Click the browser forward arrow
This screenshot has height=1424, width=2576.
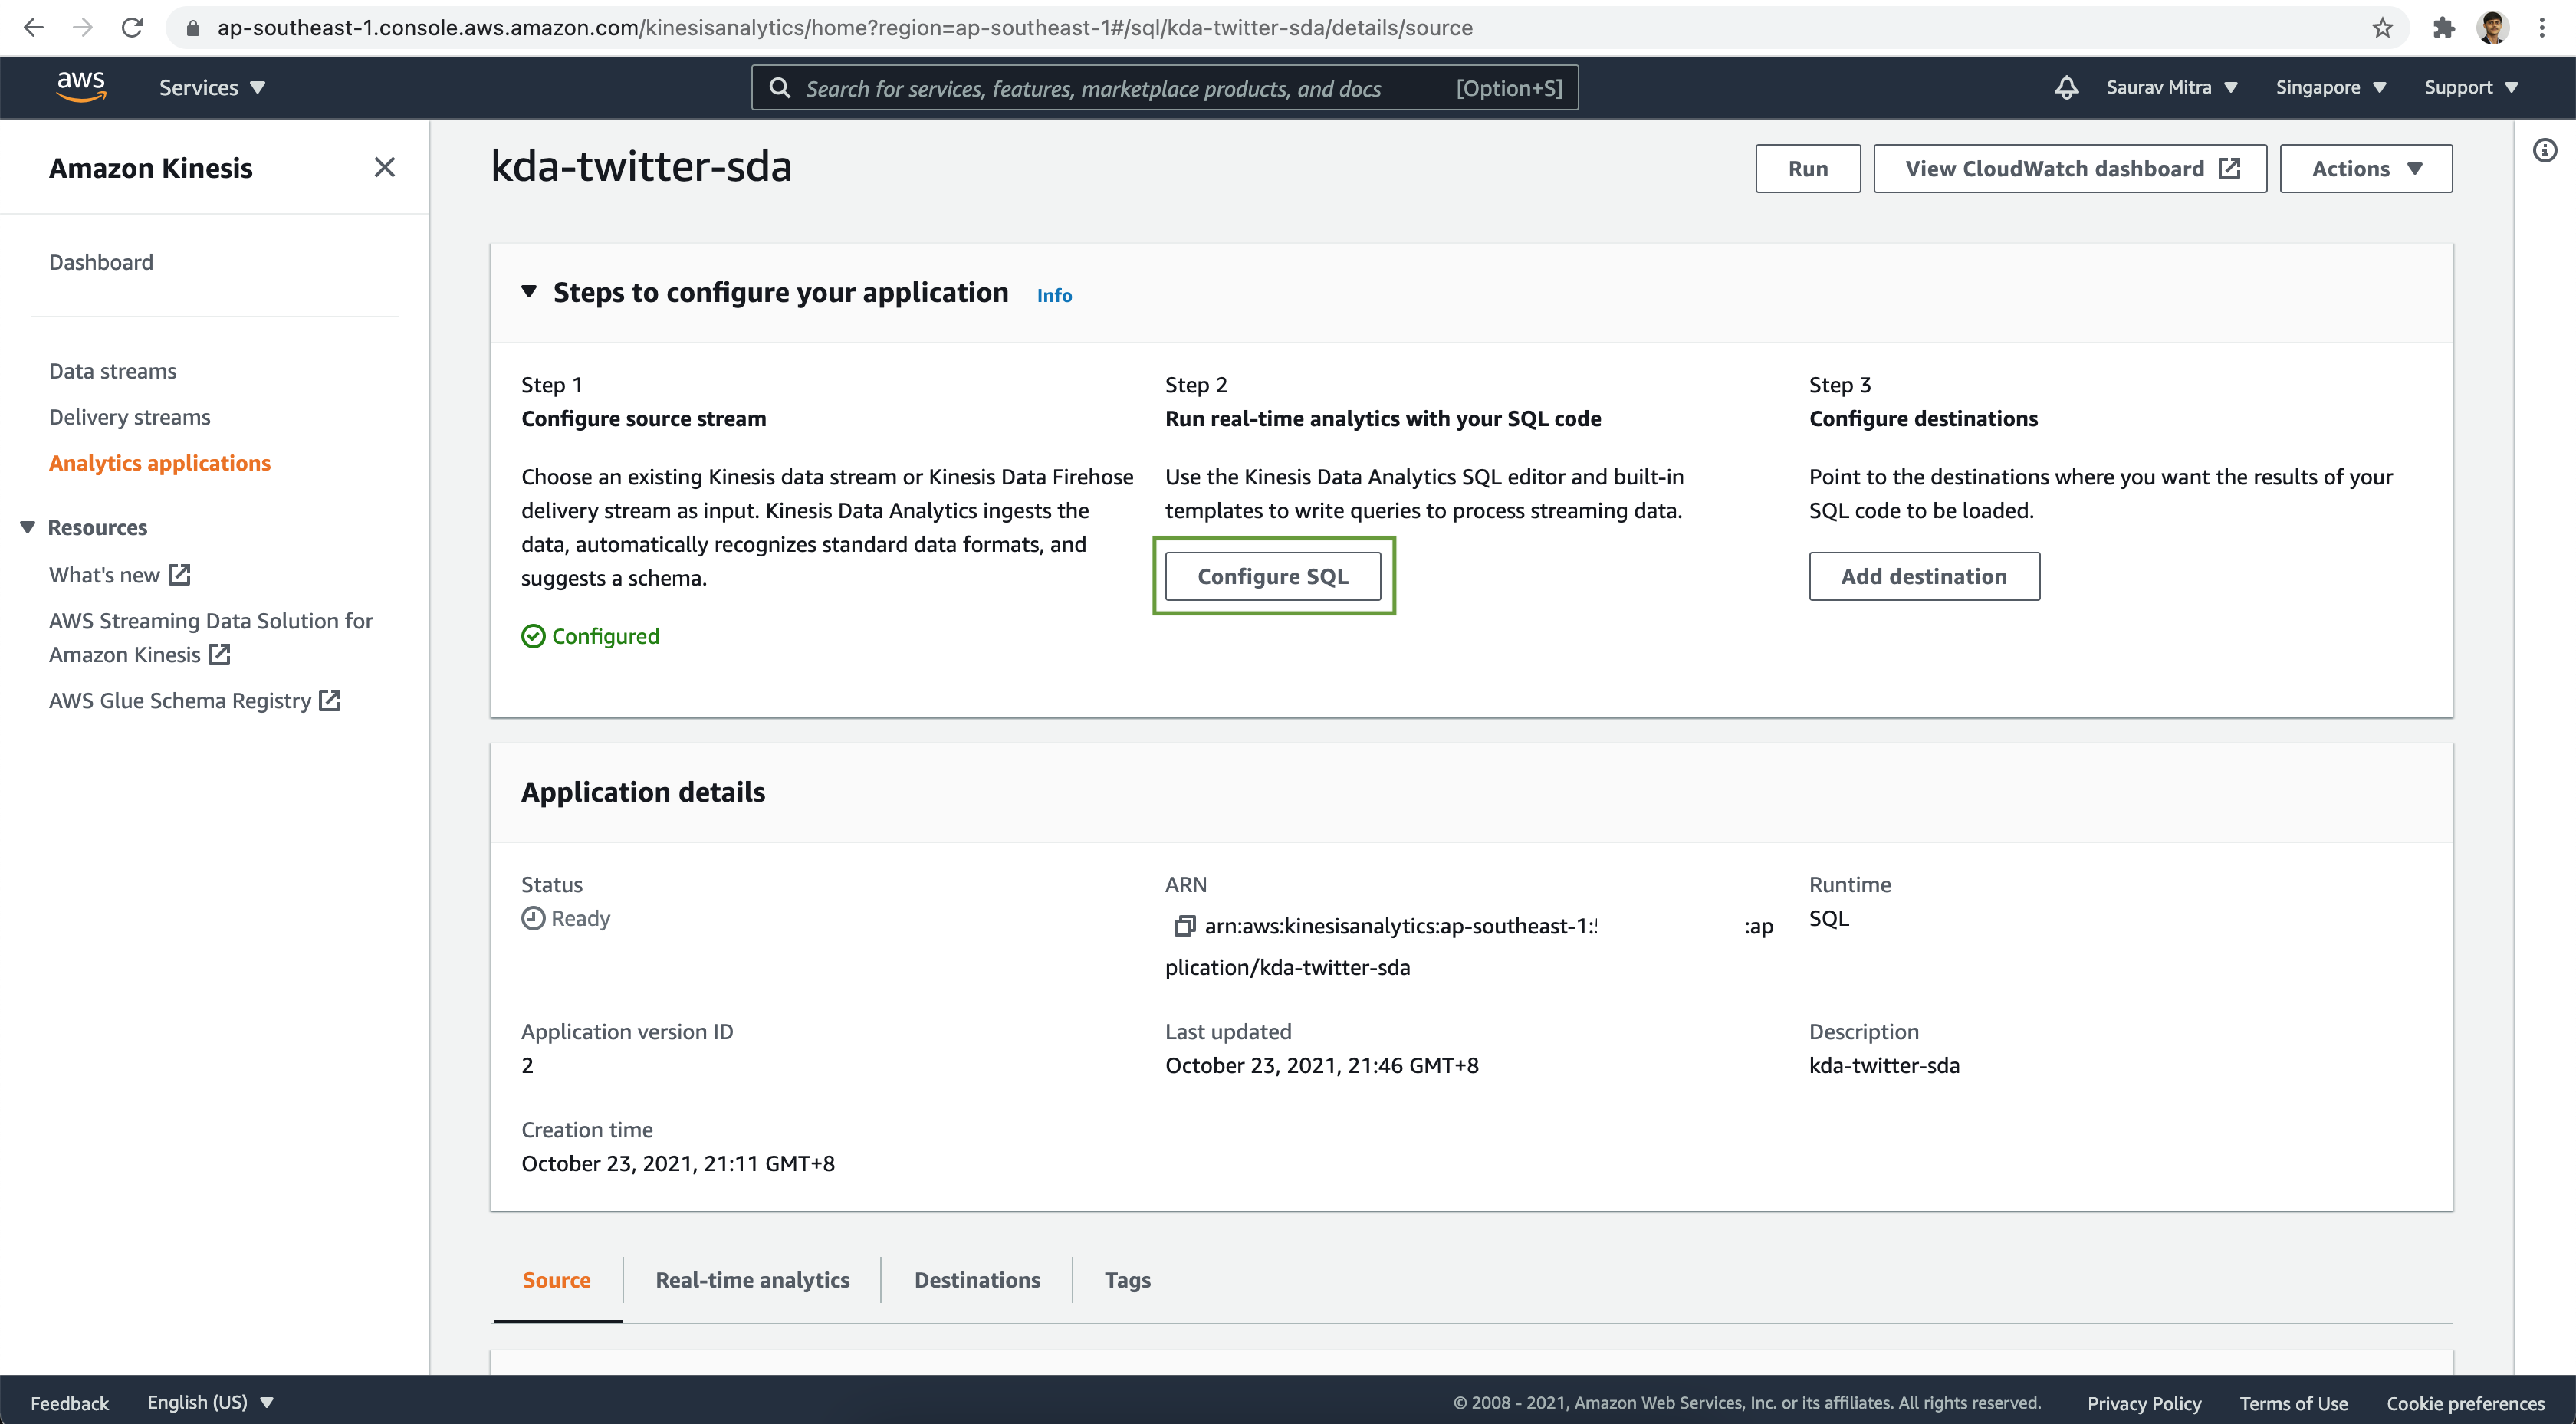(83, 27)
